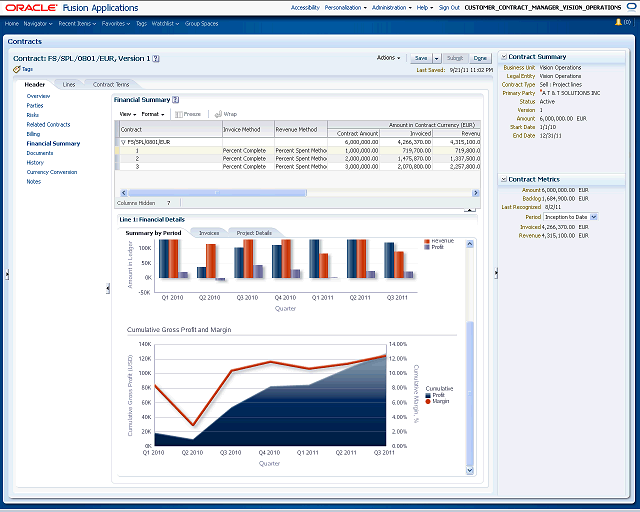Viewport: 640px width, 512px height.
Task: Open help icon next to Financial Summary
Action: click(x=176, y=100)
